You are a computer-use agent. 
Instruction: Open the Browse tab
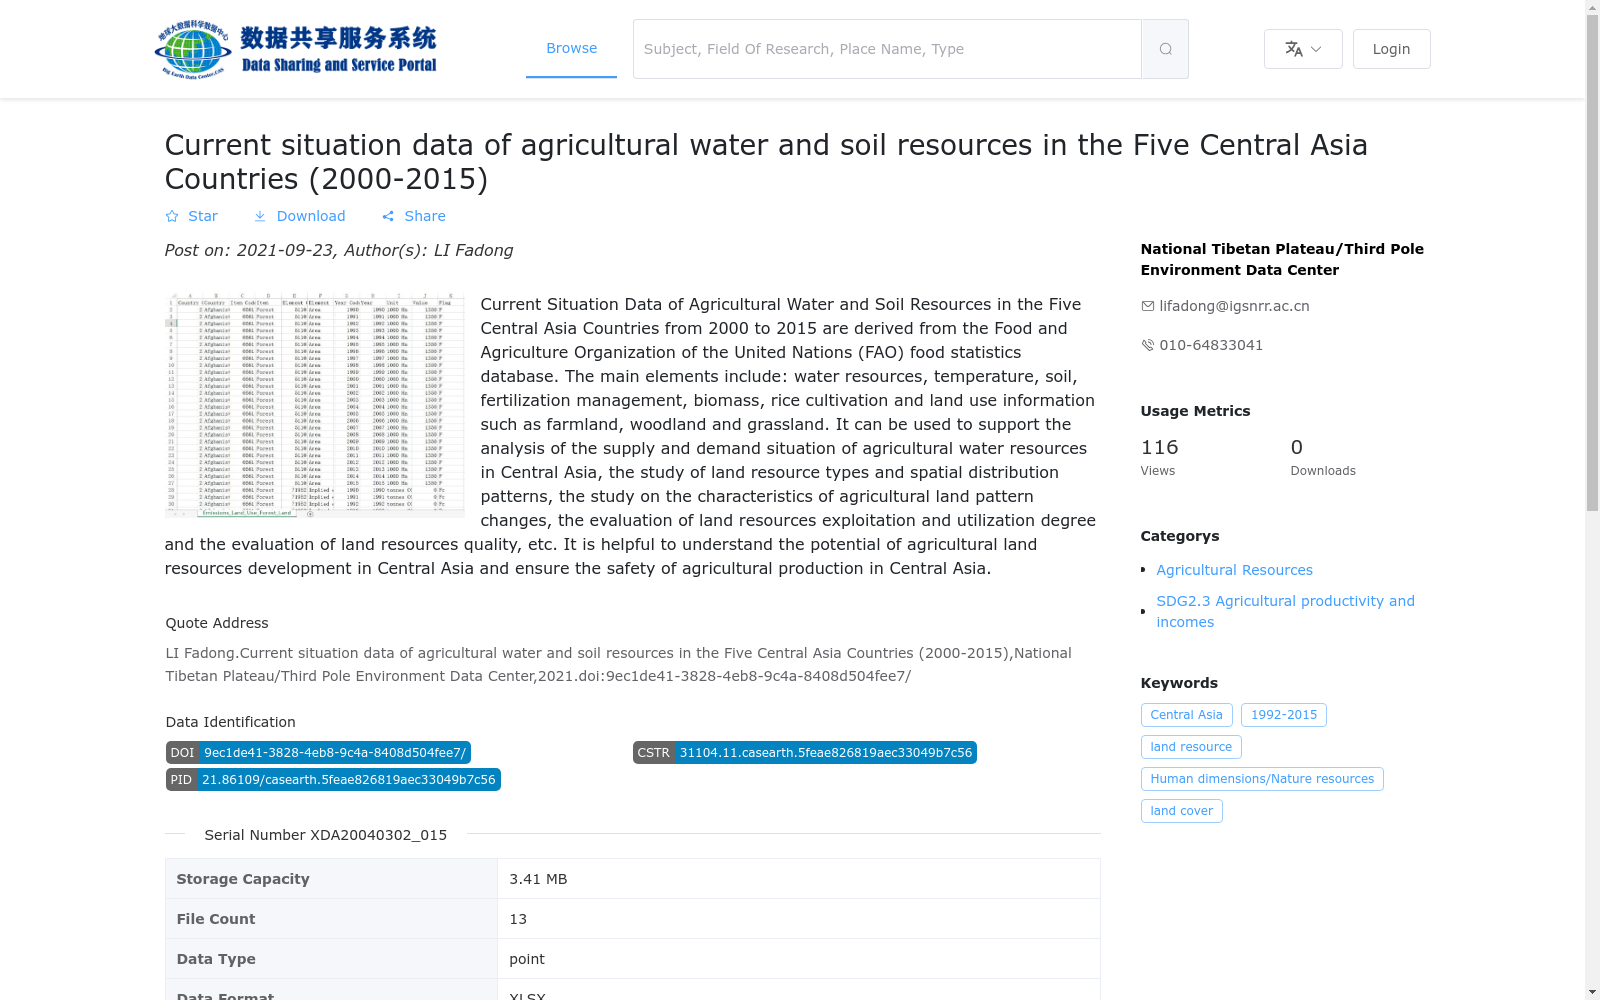coord(571,48)
